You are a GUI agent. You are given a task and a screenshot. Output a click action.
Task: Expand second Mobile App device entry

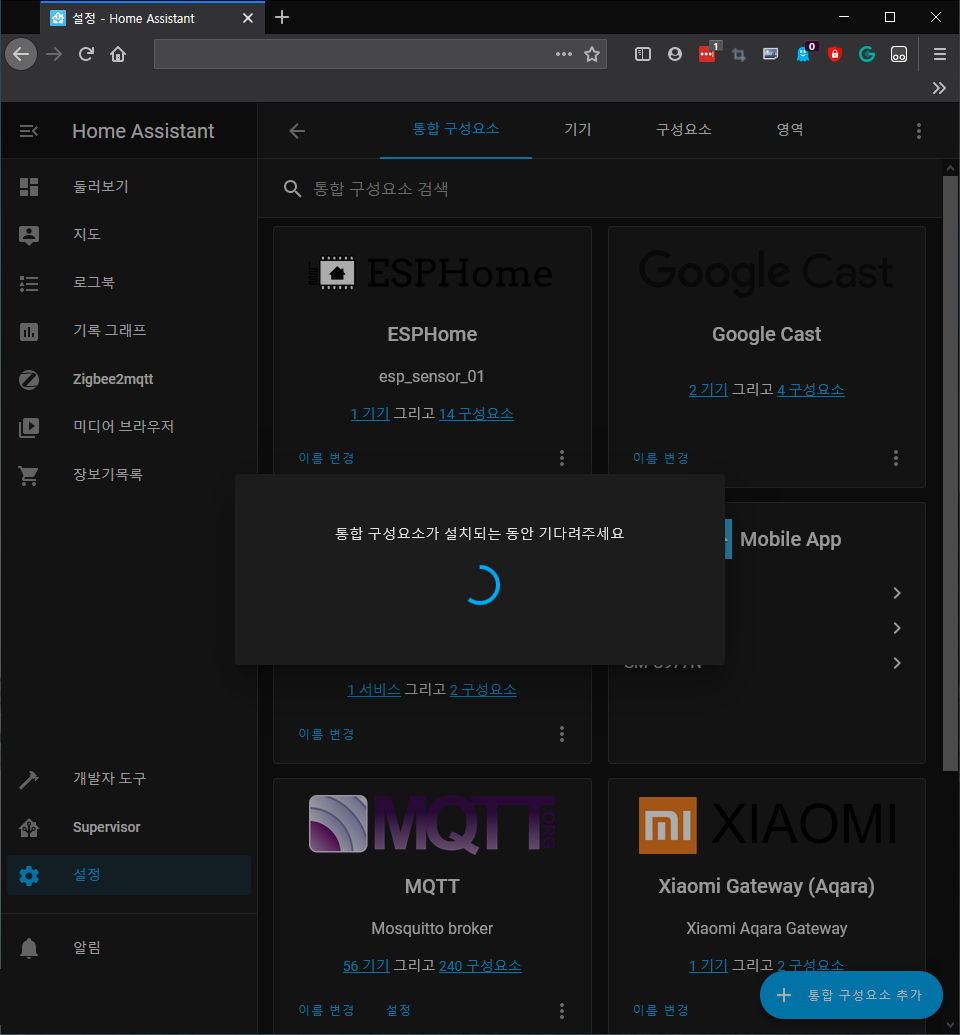click(897, 628)
